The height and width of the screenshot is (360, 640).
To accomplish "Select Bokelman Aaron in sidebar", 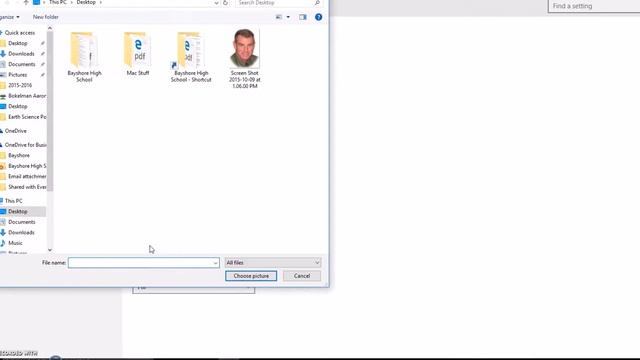I will coord(27,96).
